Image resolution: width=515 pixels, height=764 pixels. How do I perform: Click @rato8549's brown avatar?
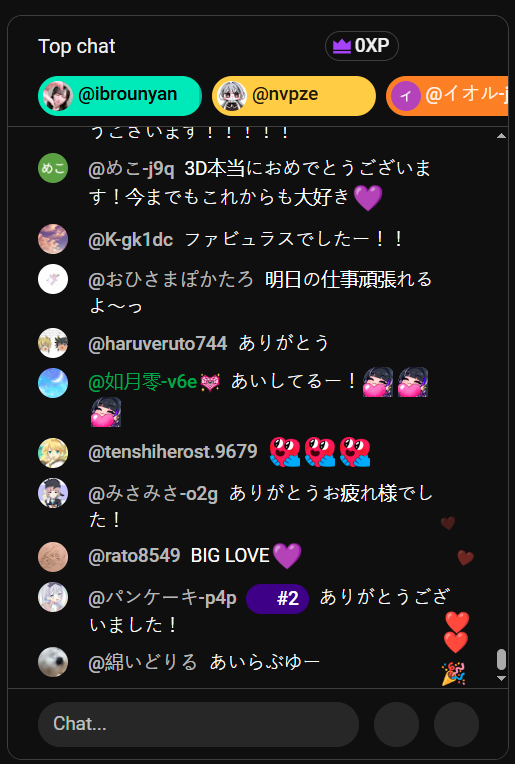point(53,556)
